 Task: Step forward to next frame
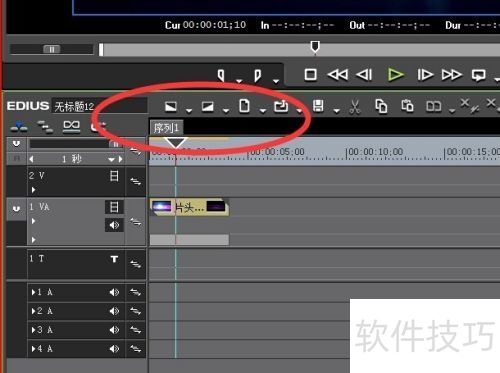(425, 75)
